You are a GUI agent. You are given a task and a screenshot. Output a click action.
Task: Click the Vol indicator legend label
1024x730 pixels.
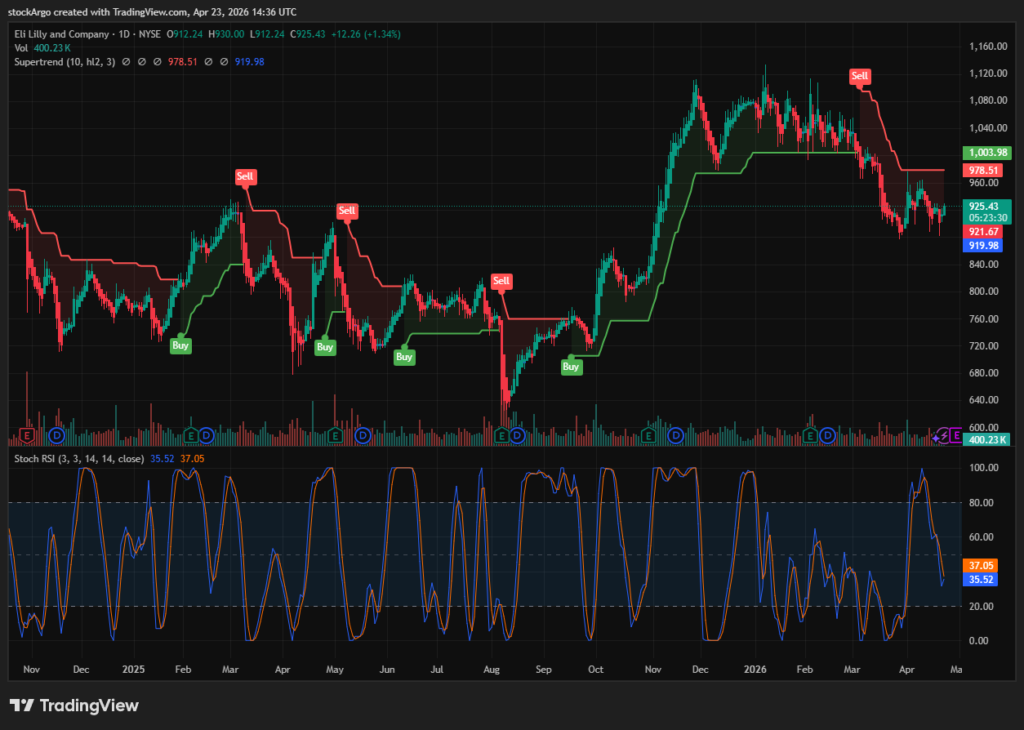pyautogui.click(x=21, y=48)
